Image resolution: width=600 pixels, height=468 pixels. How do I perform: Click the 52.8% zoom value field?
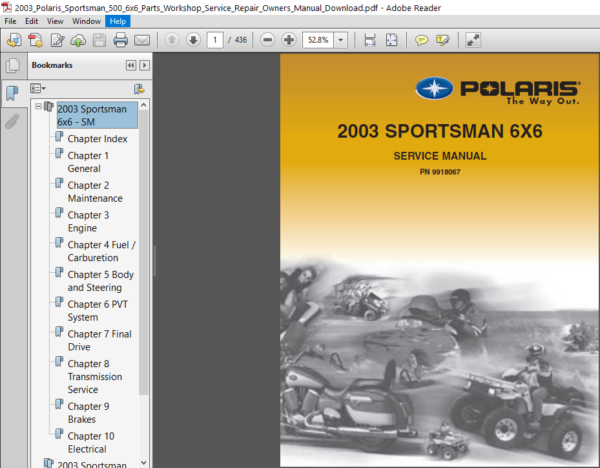tap(318, 40)
